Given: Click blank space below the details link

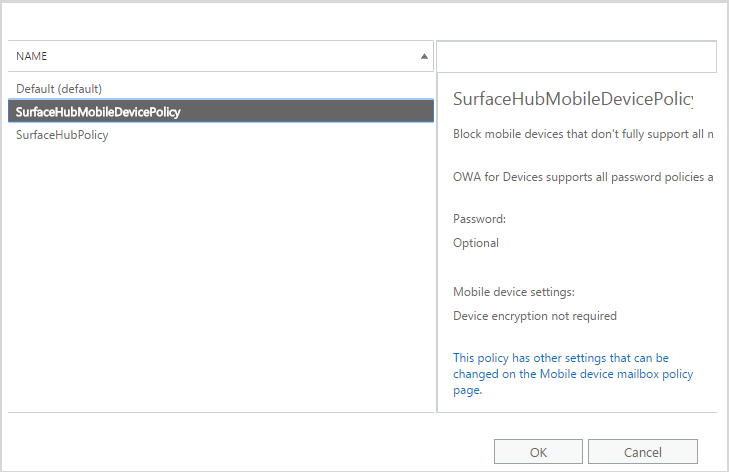Looking at the screenshot, I should click(x=580, y=404).
